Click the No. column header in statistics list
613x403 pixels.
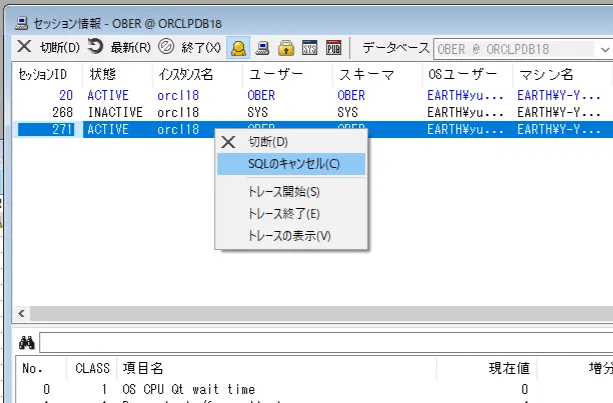41,368
